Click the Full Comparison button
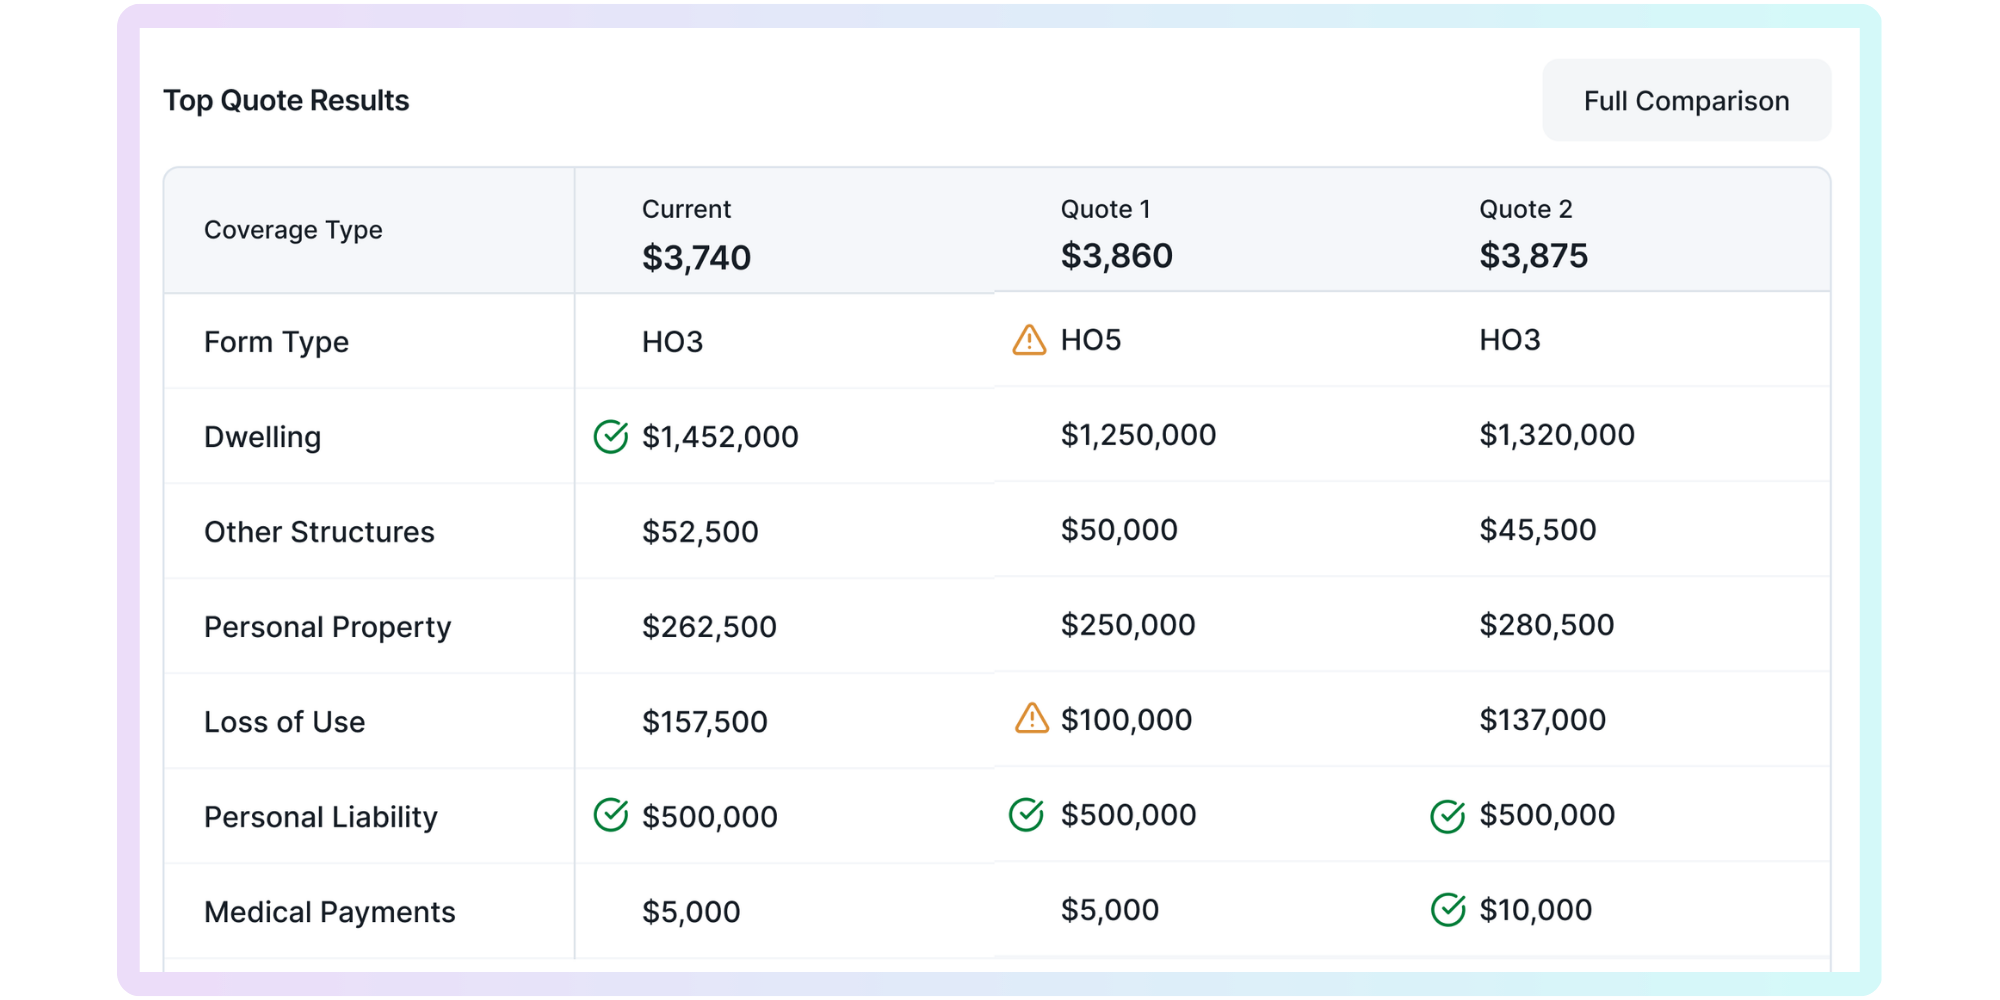 point(1686,101)
